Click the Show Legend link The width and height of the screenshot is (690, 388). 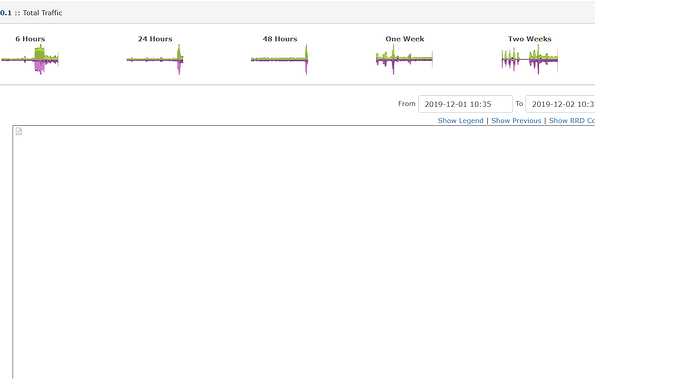click(460, 121)
